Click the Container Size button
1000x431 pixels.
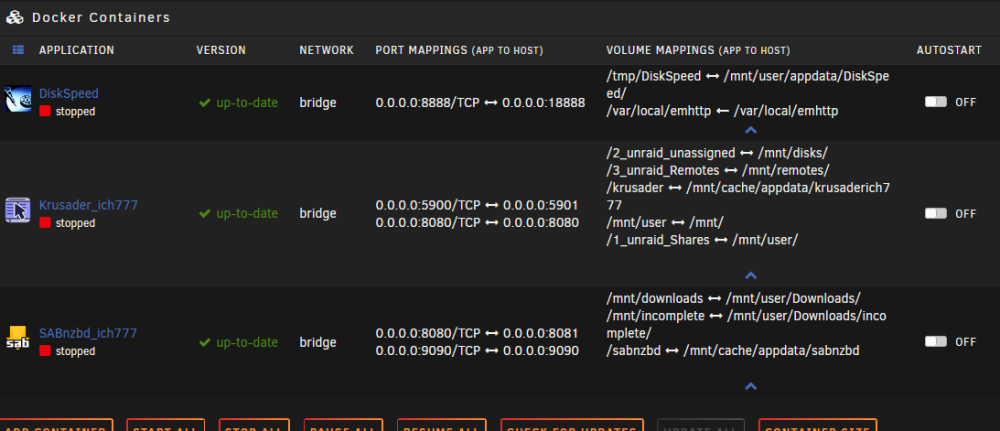tap(818, 425)
